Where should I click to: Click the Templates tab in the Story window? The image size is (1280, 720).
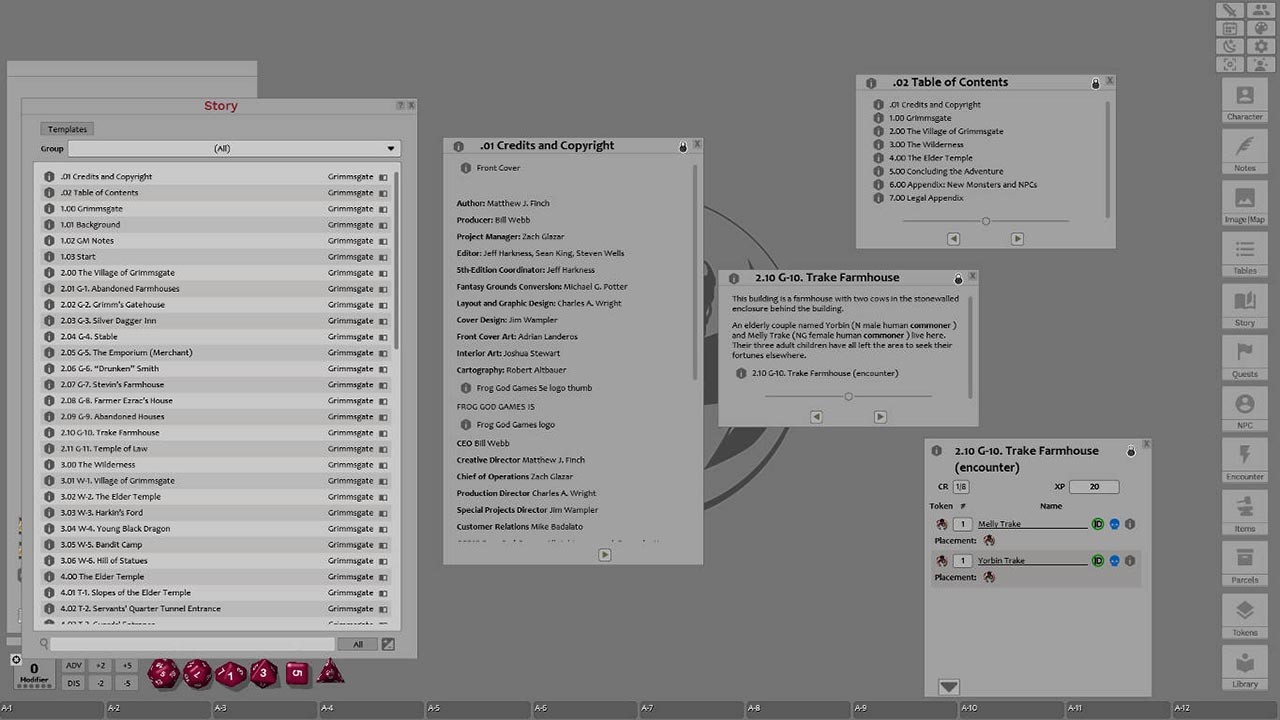point(66,128)
